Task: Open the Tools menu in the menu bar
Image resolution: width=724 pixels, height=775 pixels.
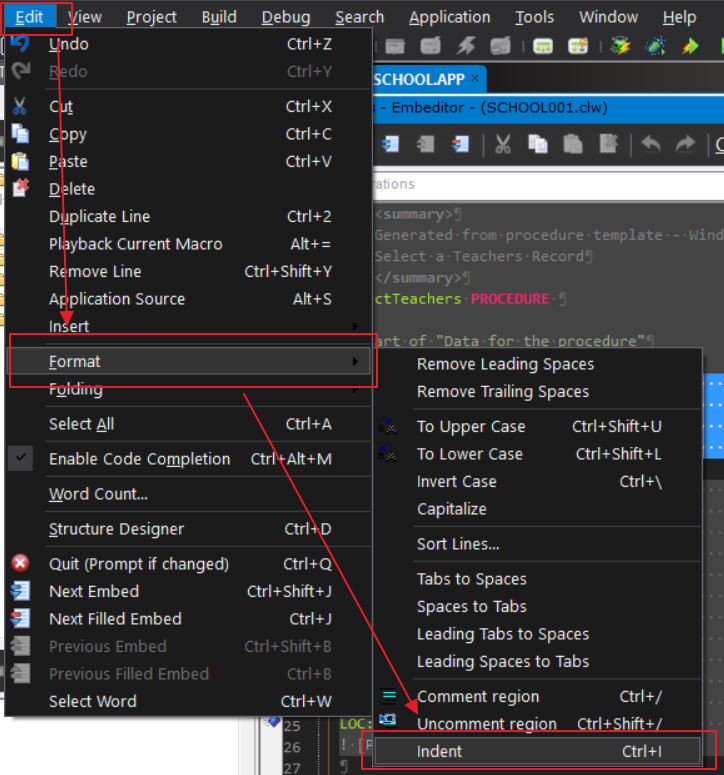Action: point(534,17)
